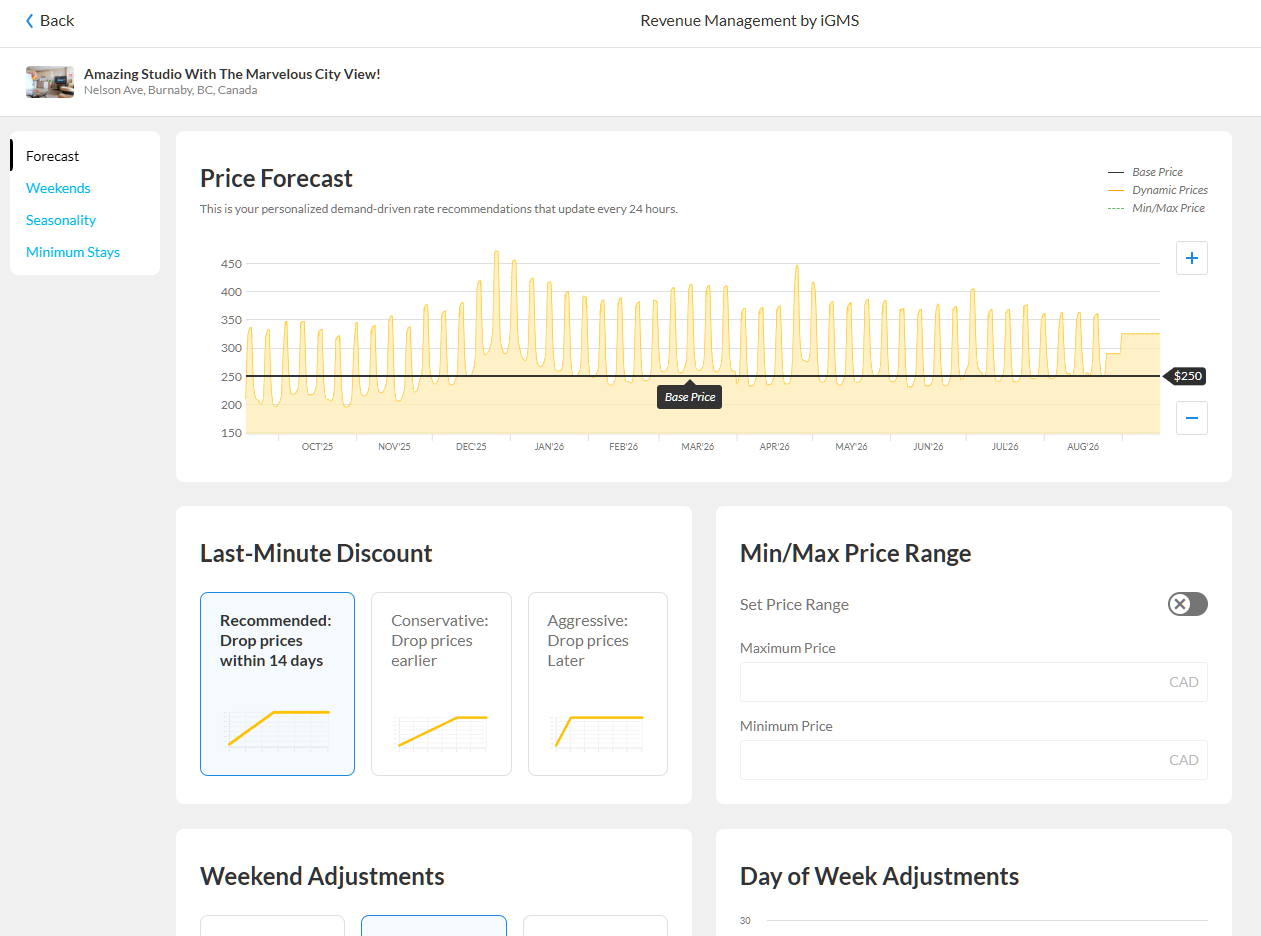Open the Forecast section
This screenshot has width=1261, height=936.
point(53,156)
